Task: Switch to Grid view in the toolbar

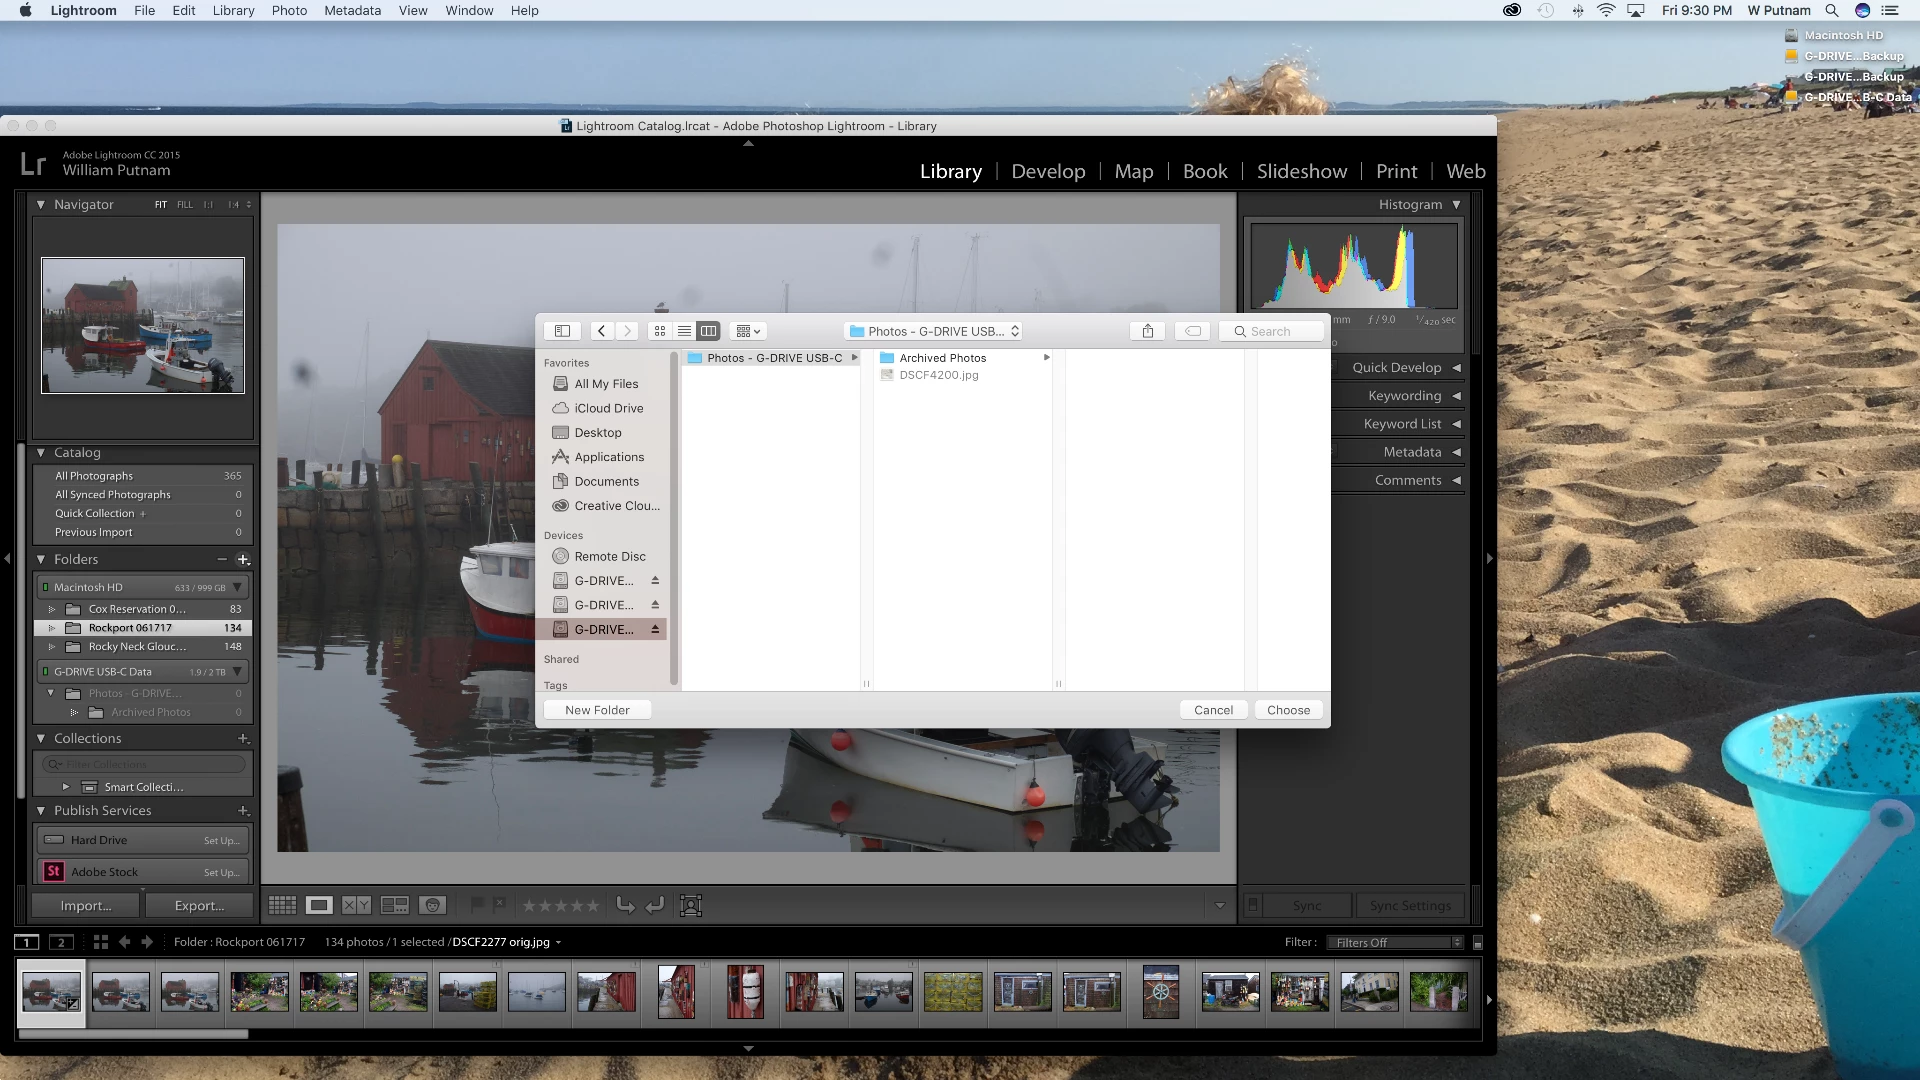Action: click(x=282, y=905)
